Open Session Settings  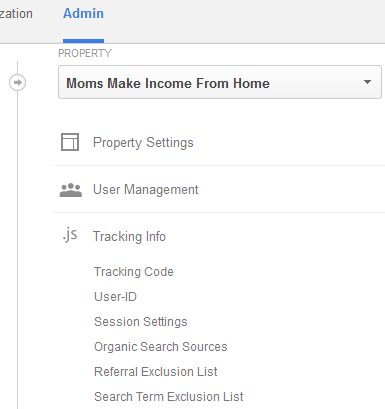coord(141,322)
